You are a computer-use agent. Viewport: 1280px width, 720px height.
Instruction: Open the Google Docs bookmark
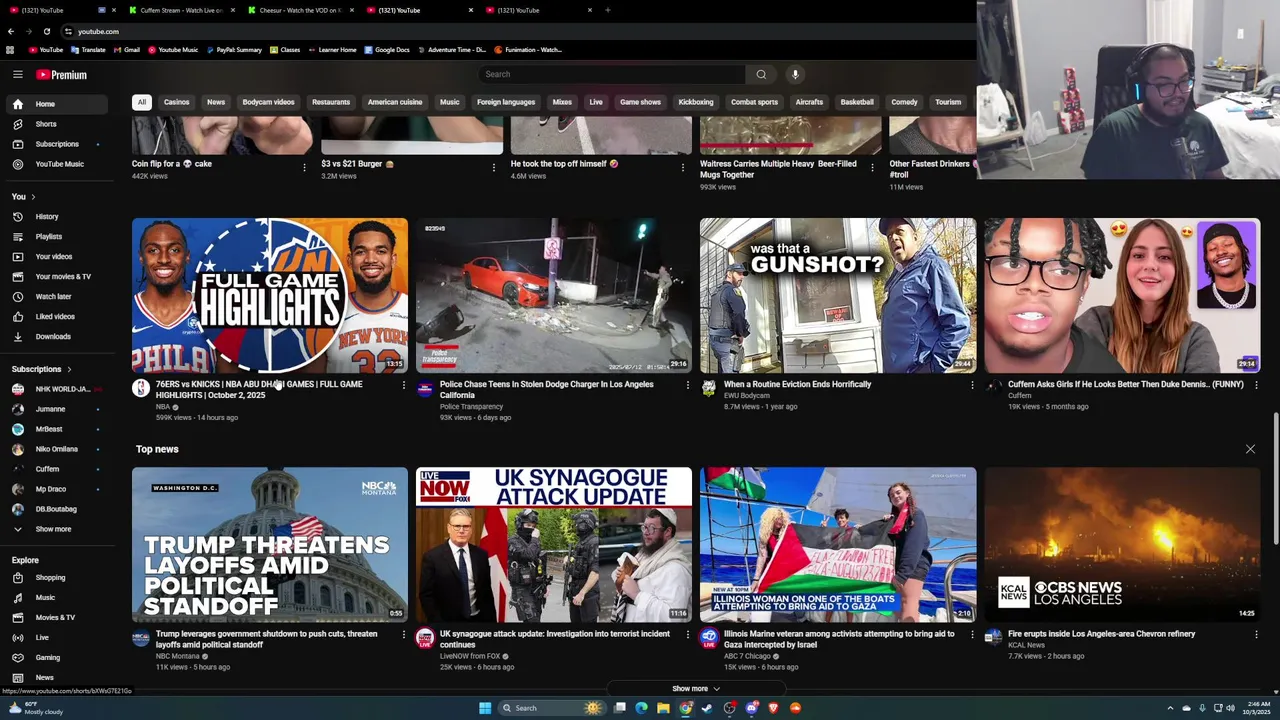tap(387, 49)
